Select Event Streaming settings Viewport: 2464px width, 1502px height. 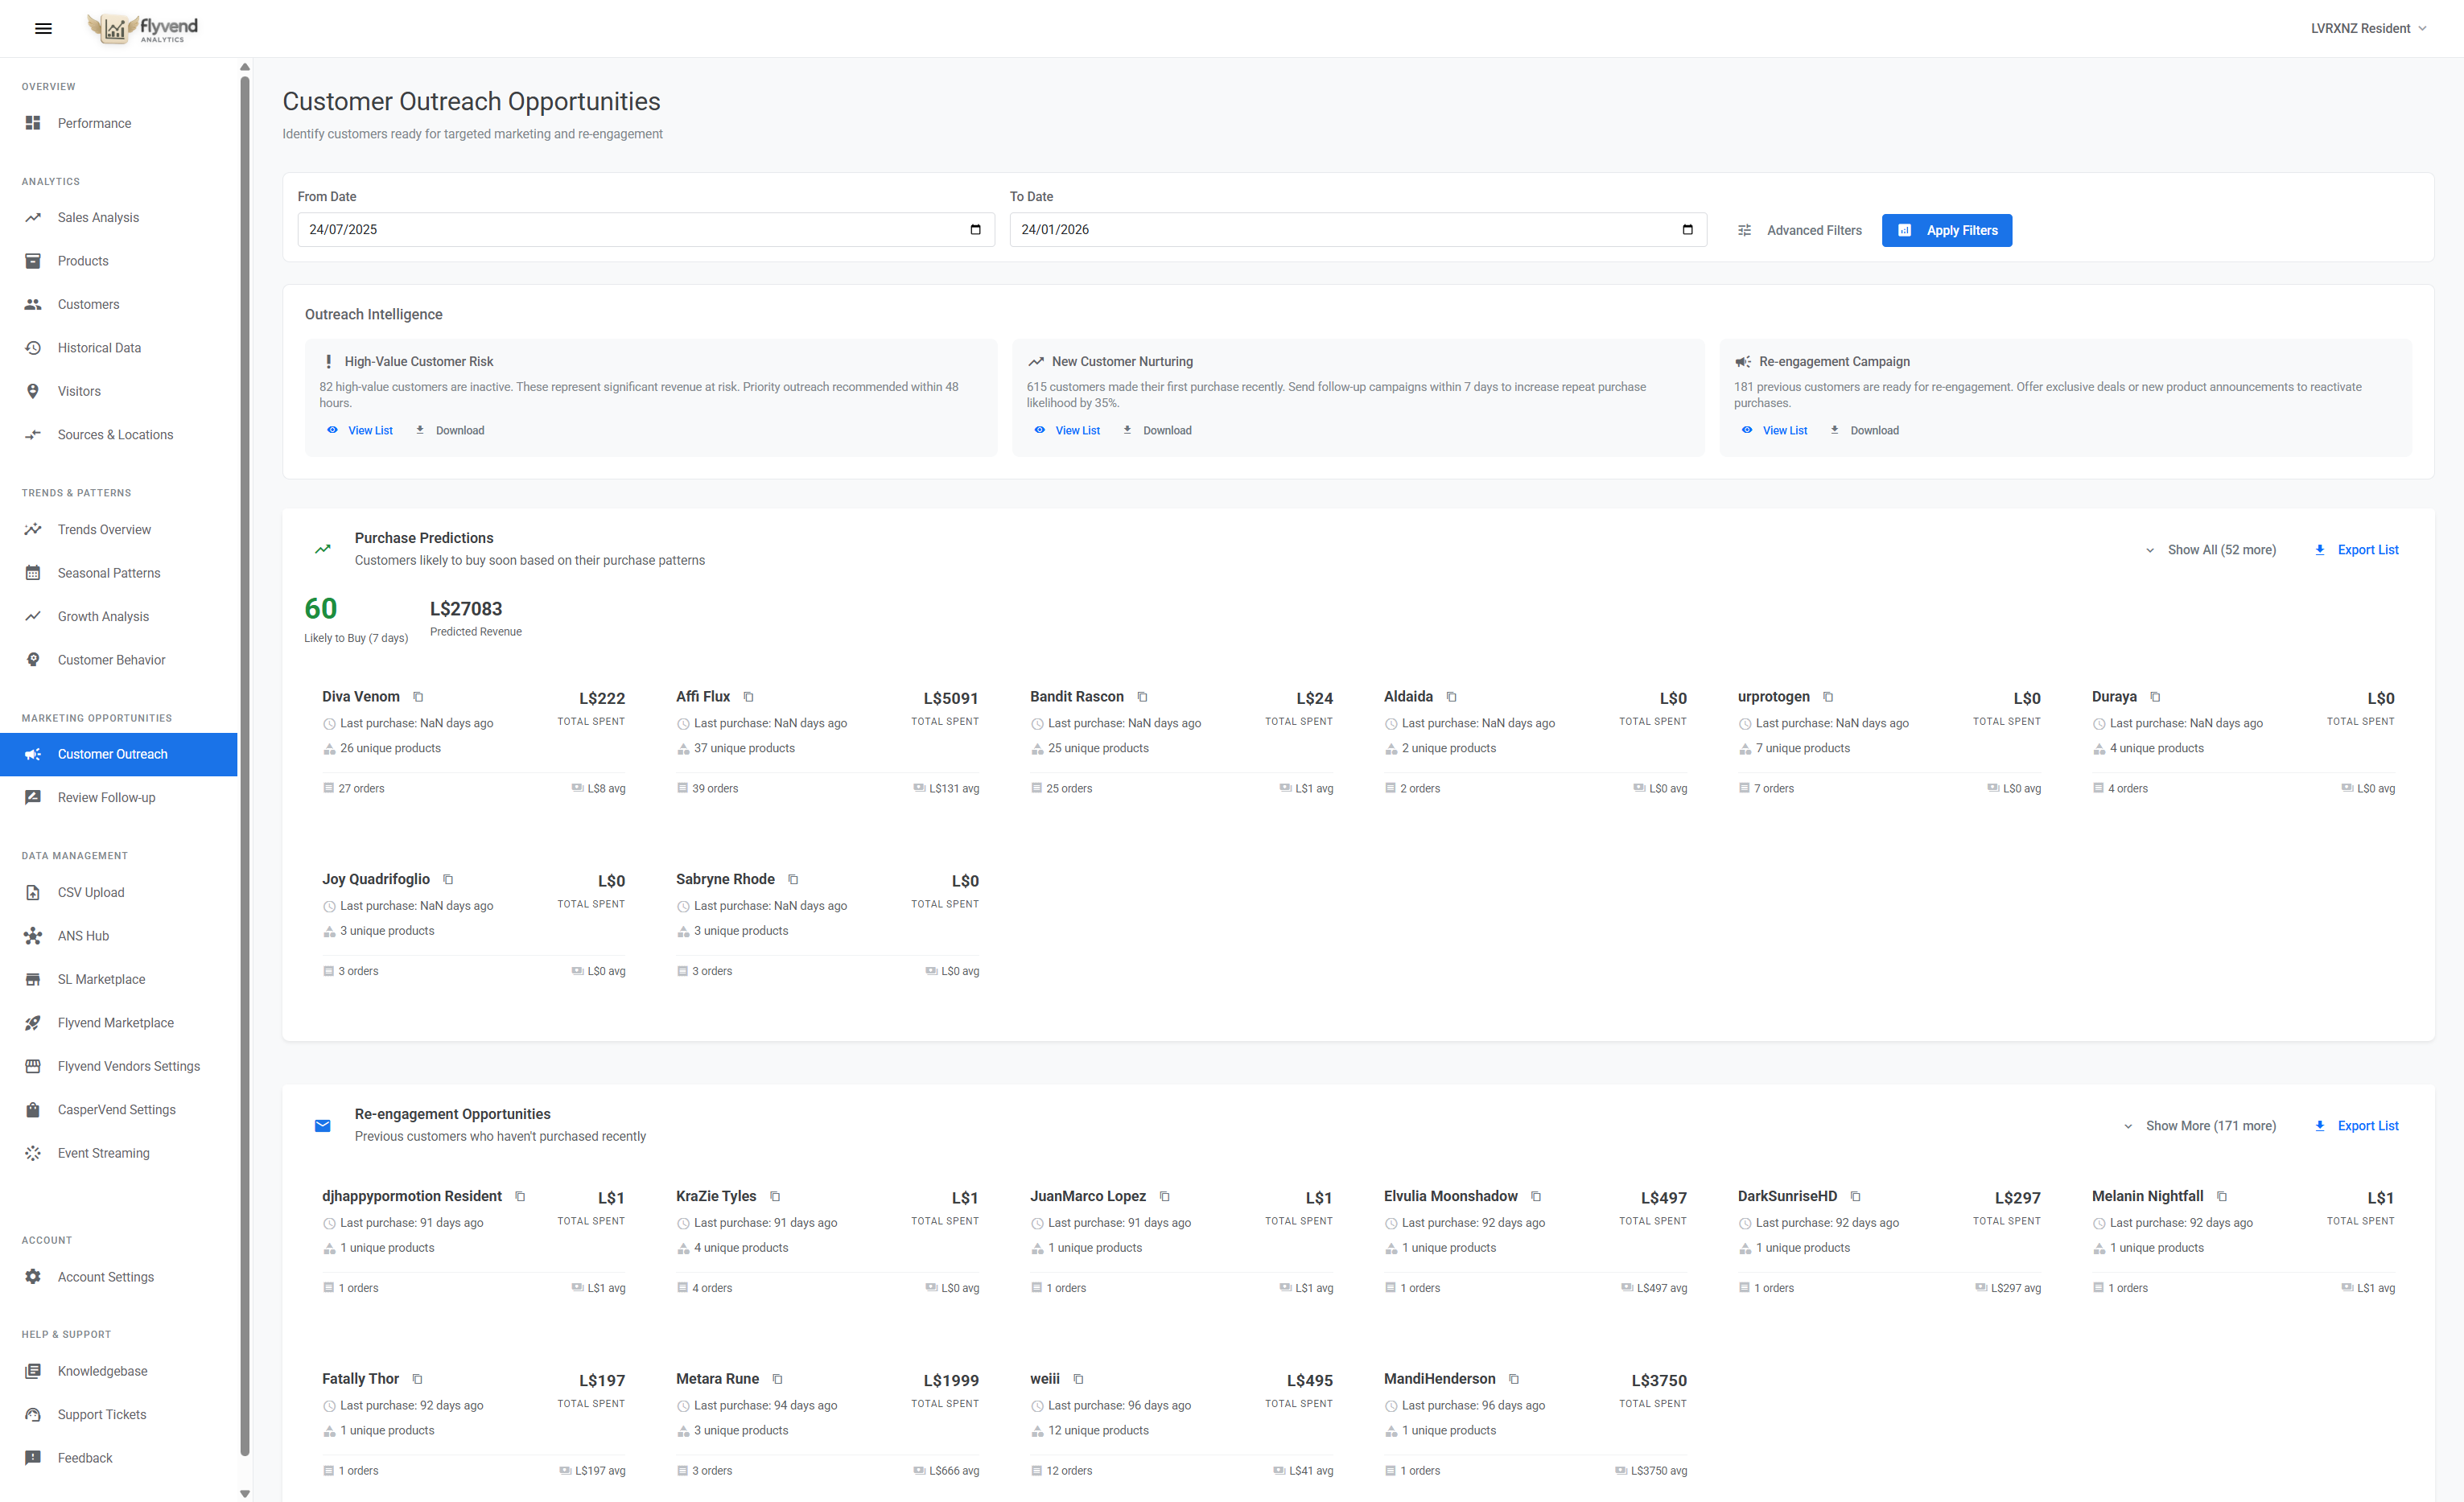[x=104, y=1153]
